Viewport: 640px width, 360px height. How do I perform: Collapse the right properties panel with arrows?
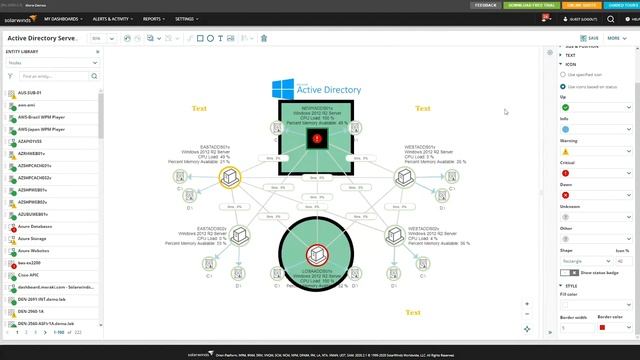(x=550, y=333)
